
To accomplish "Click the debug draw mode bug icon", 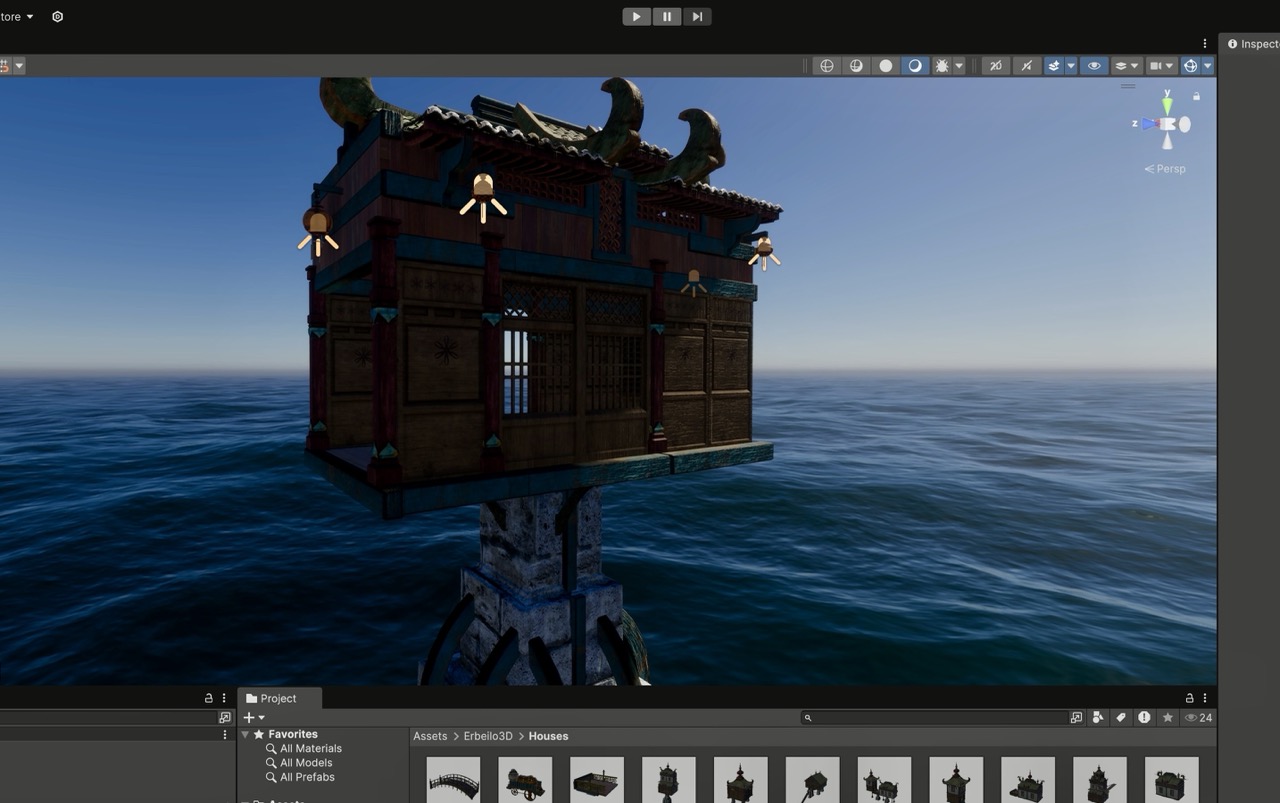I will pyautogui.click(x=942, y=66).
